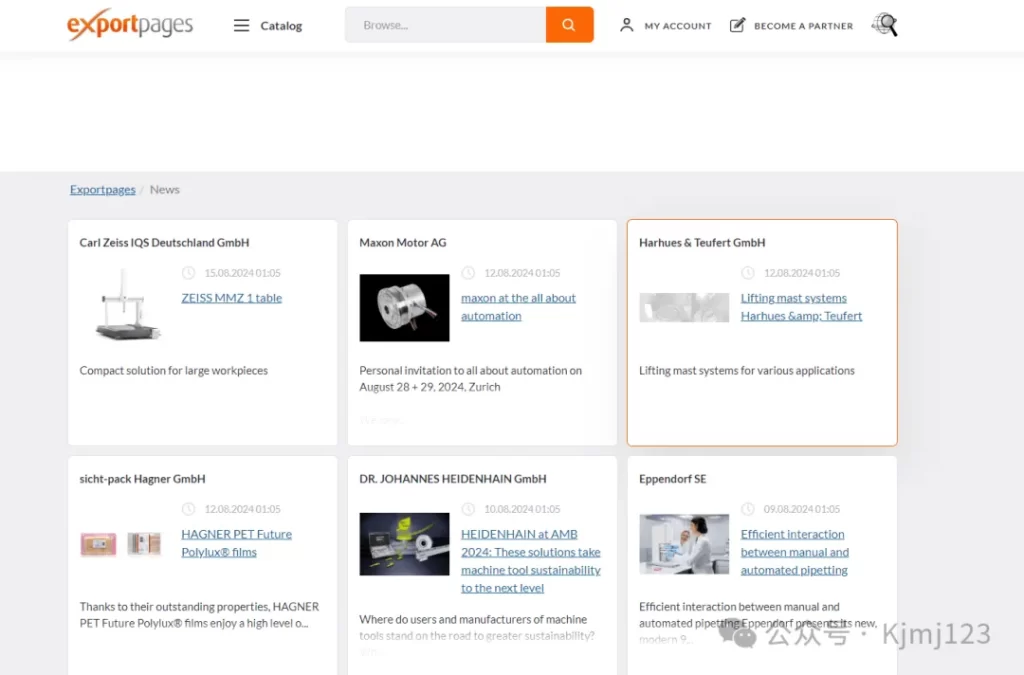Viewport: 1024px width, 675px height.
Task: Click the Eppendorf laboratory thumbnail
Action: coord(684,544)
